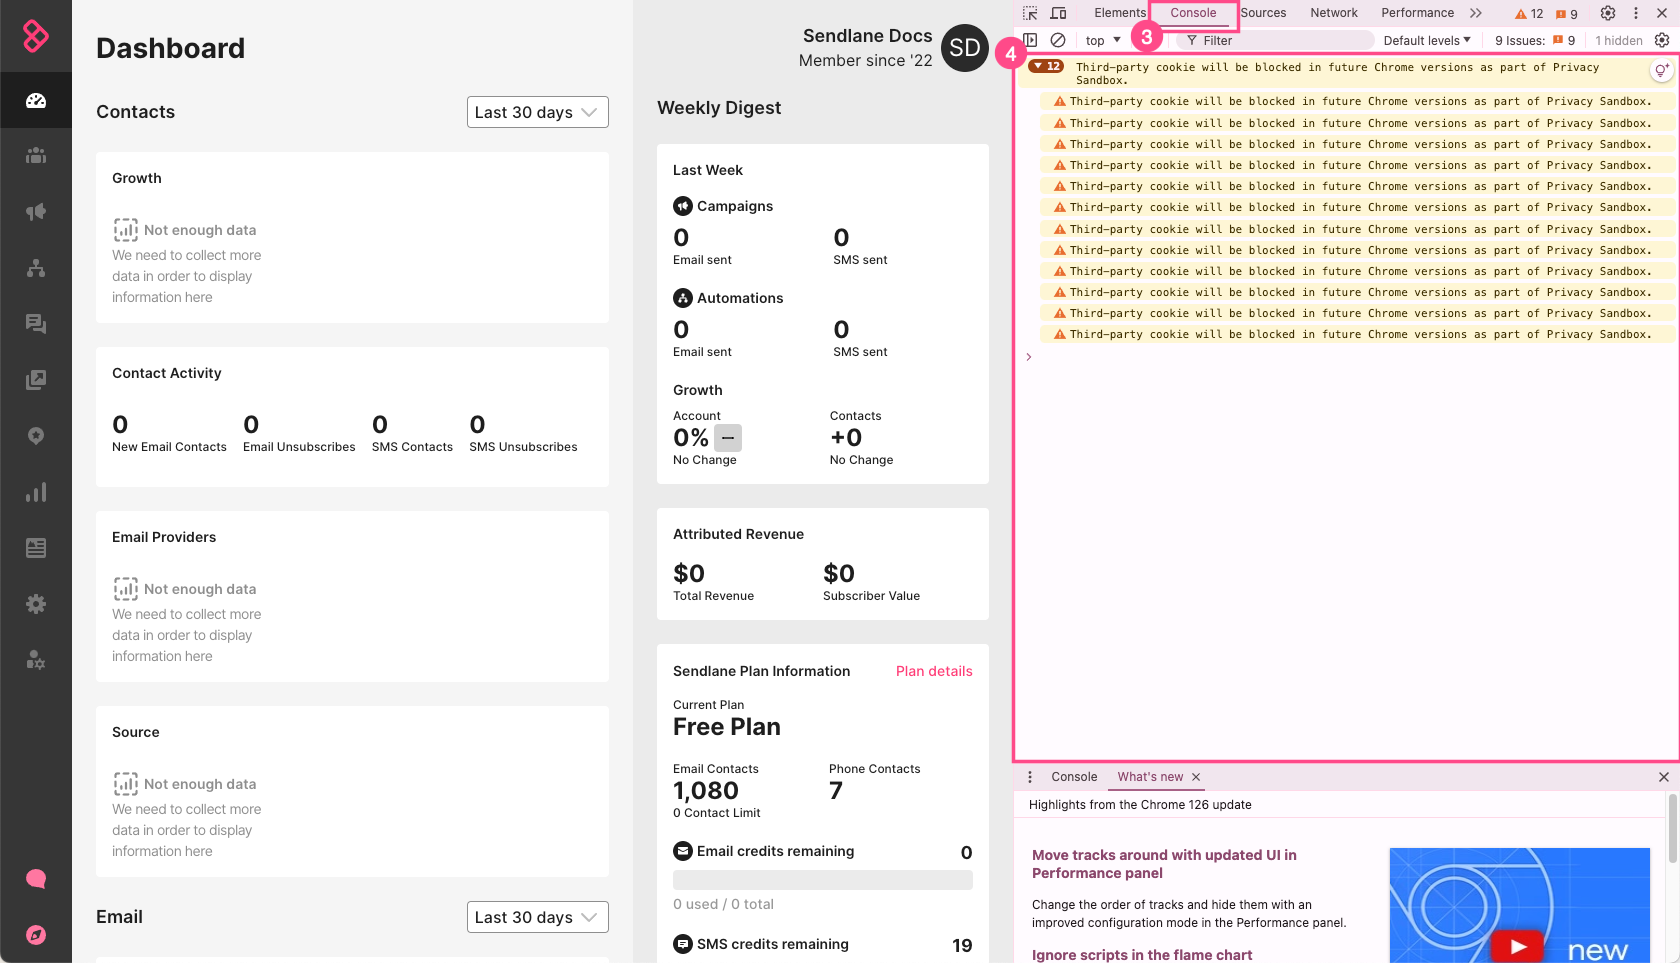This screenshot has width=1680, height=963.
Task: Switch to the Sources tab
Action: point(1264,13)
